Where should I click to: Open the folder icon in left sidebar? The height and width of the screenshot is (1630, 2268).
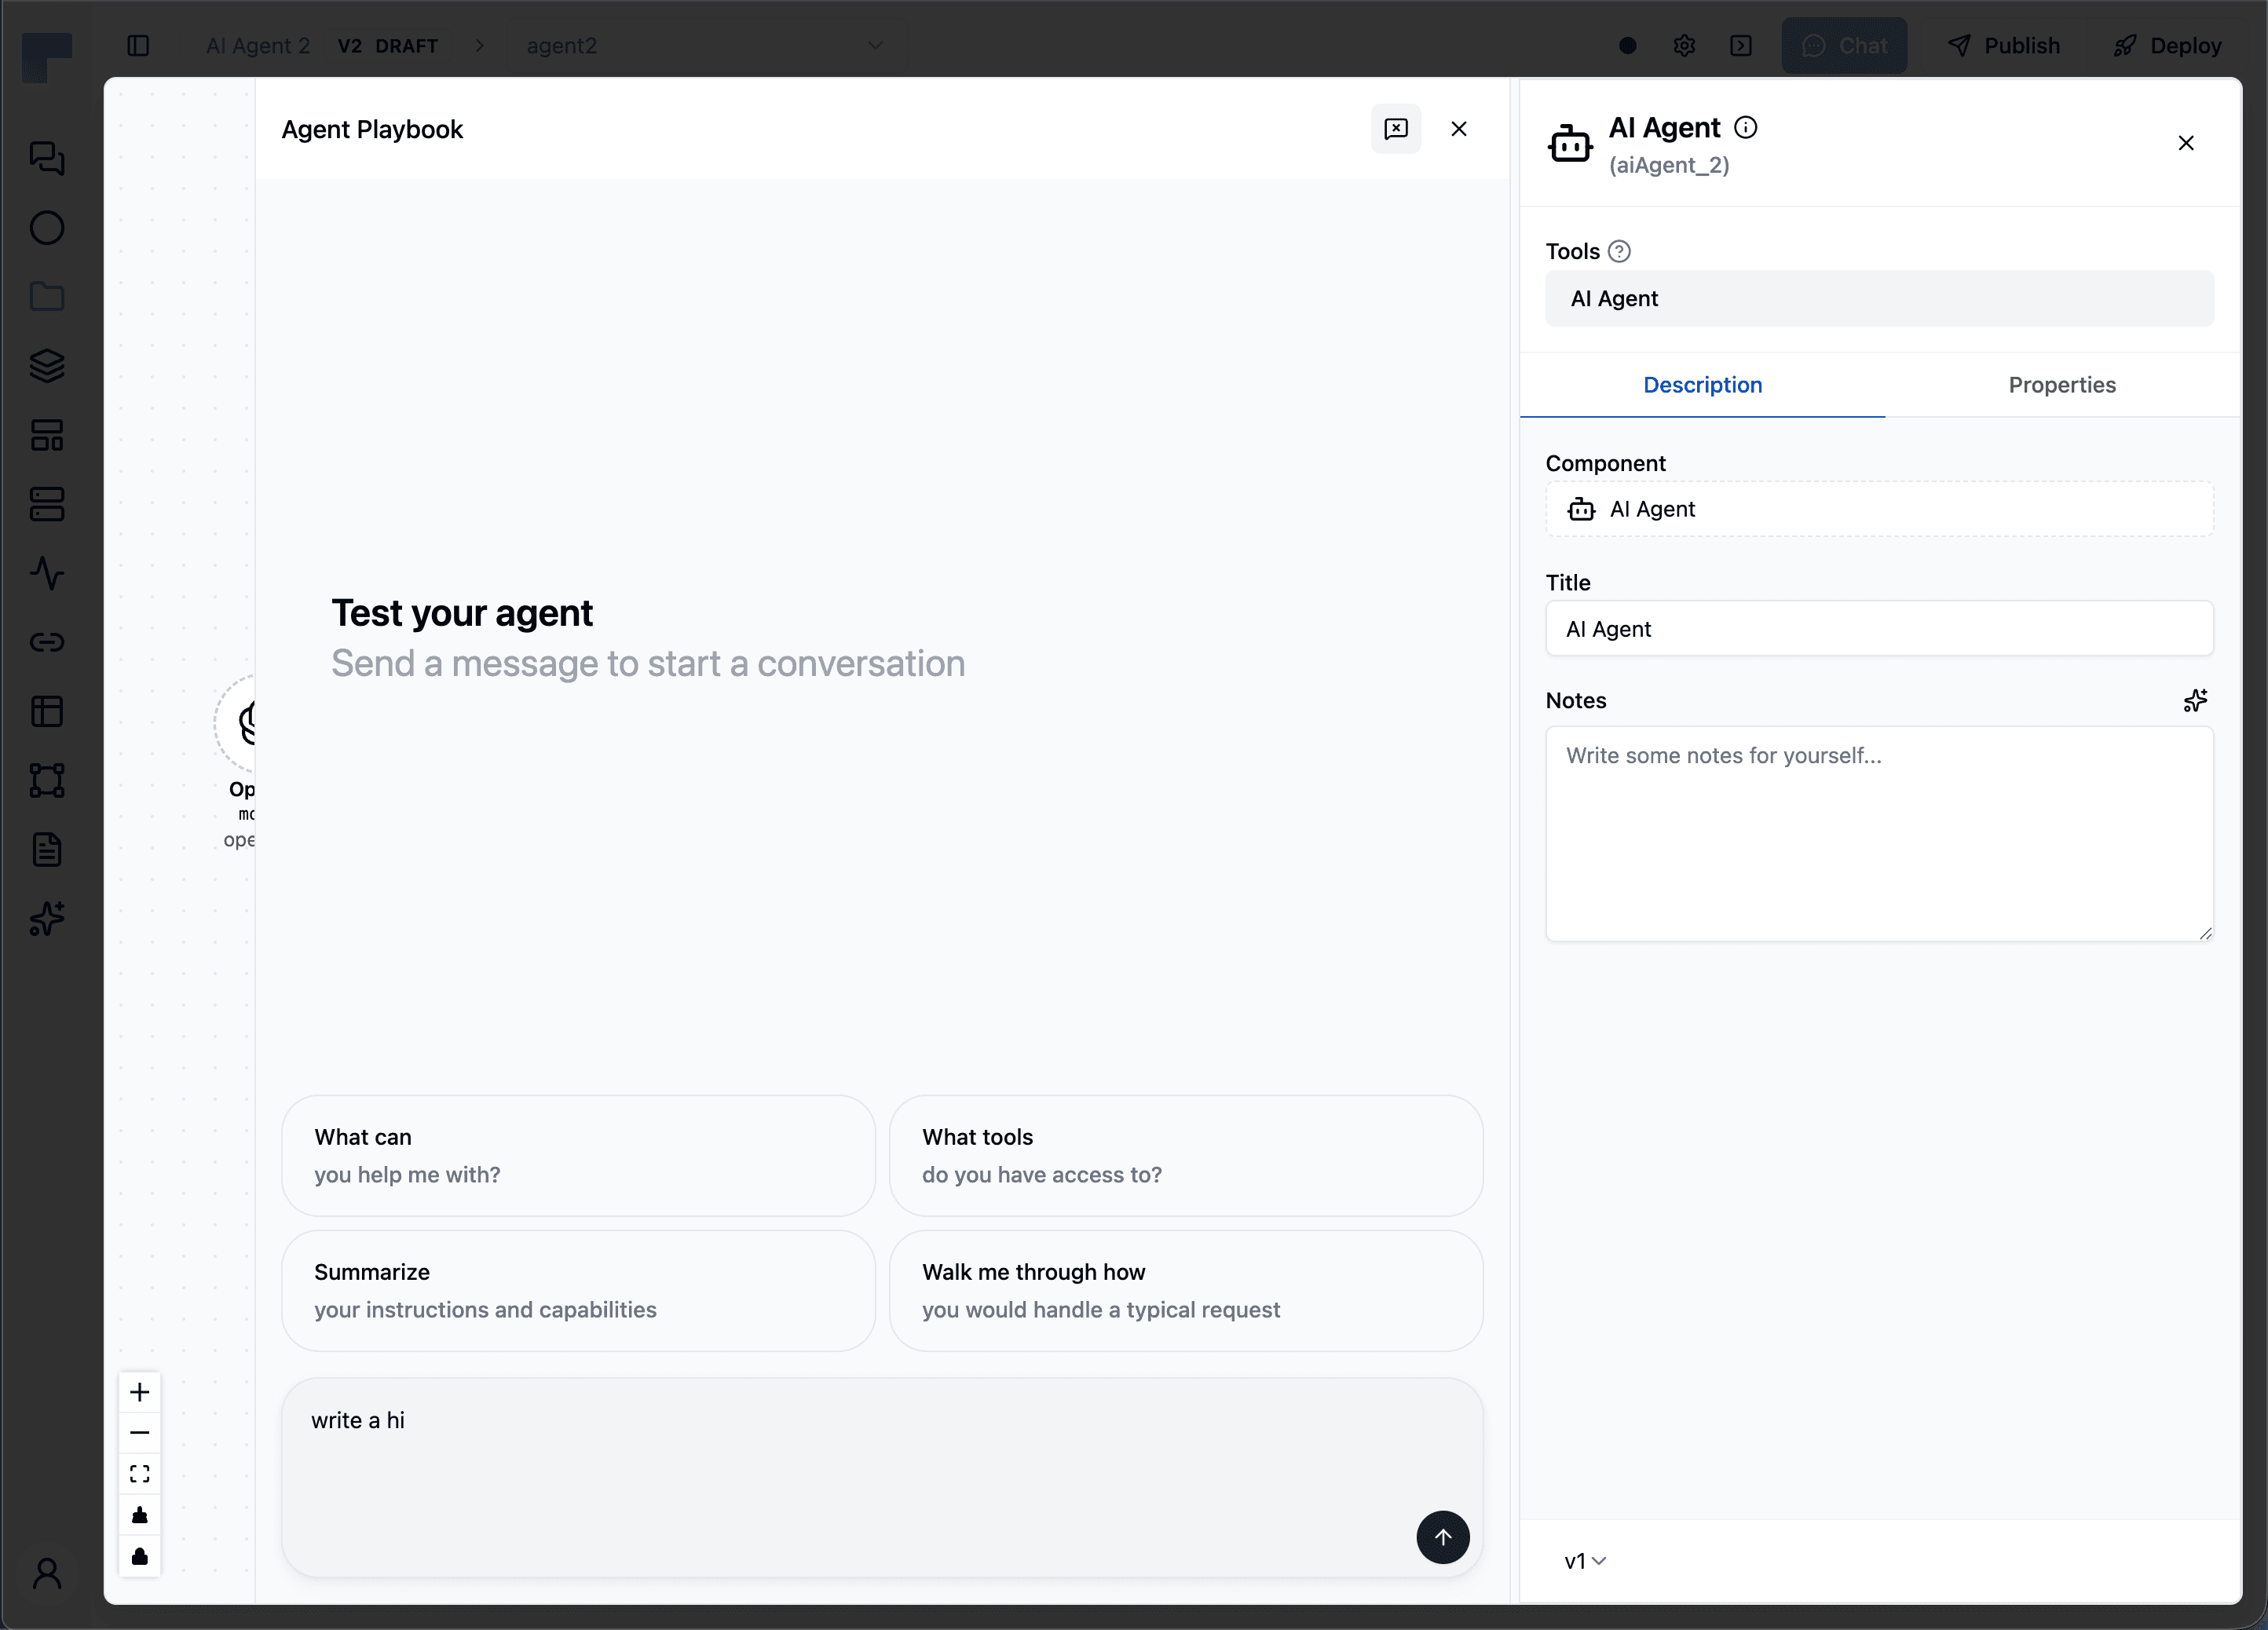[x=47, y=297]
